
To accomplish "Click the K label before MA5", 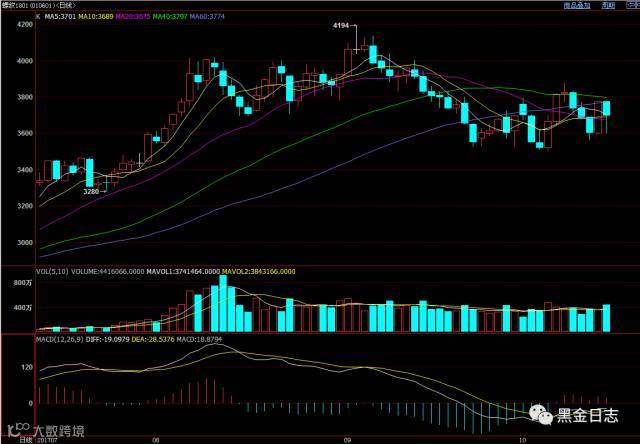I will pyautogui.click(x=38, y=17).
